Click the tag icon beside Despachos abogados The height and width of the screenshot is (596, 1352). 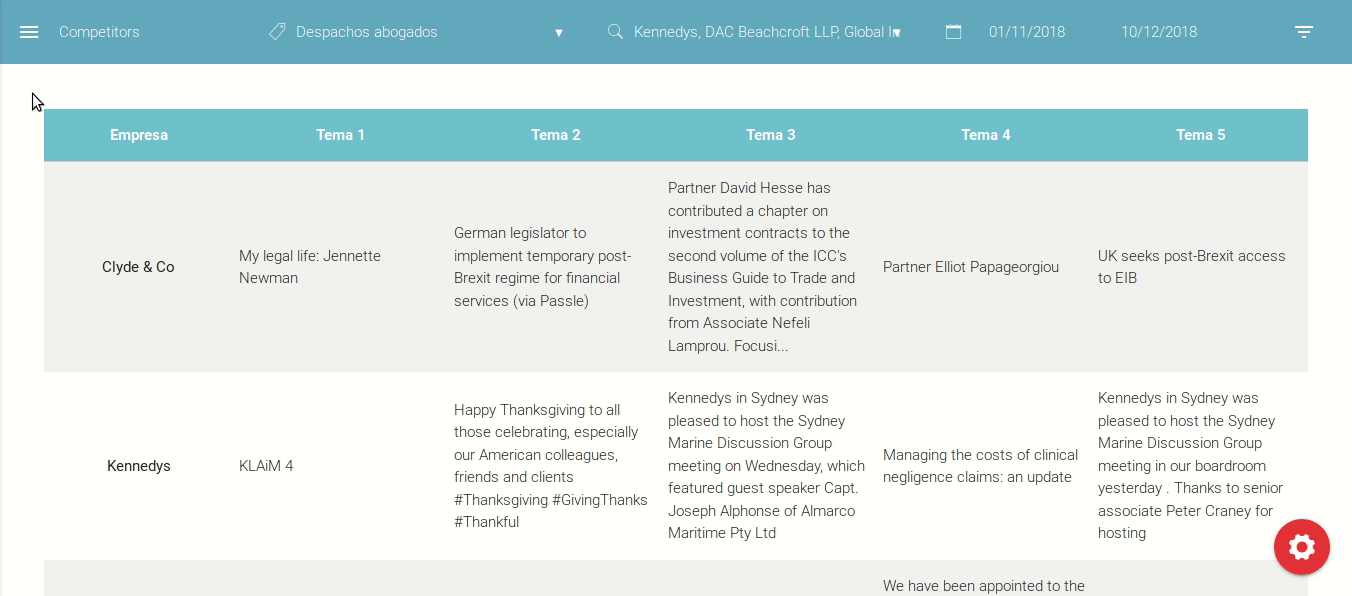277,32
